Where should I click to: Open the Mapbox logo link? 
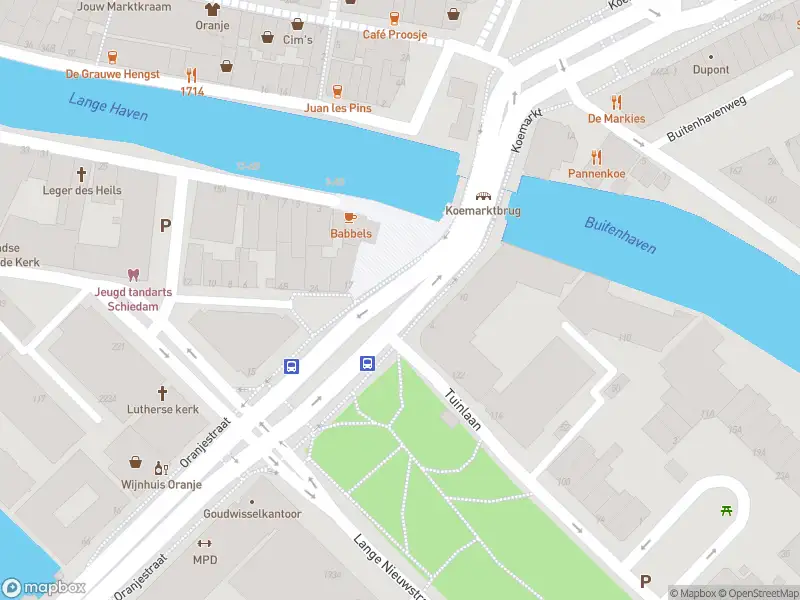[43, 588]
